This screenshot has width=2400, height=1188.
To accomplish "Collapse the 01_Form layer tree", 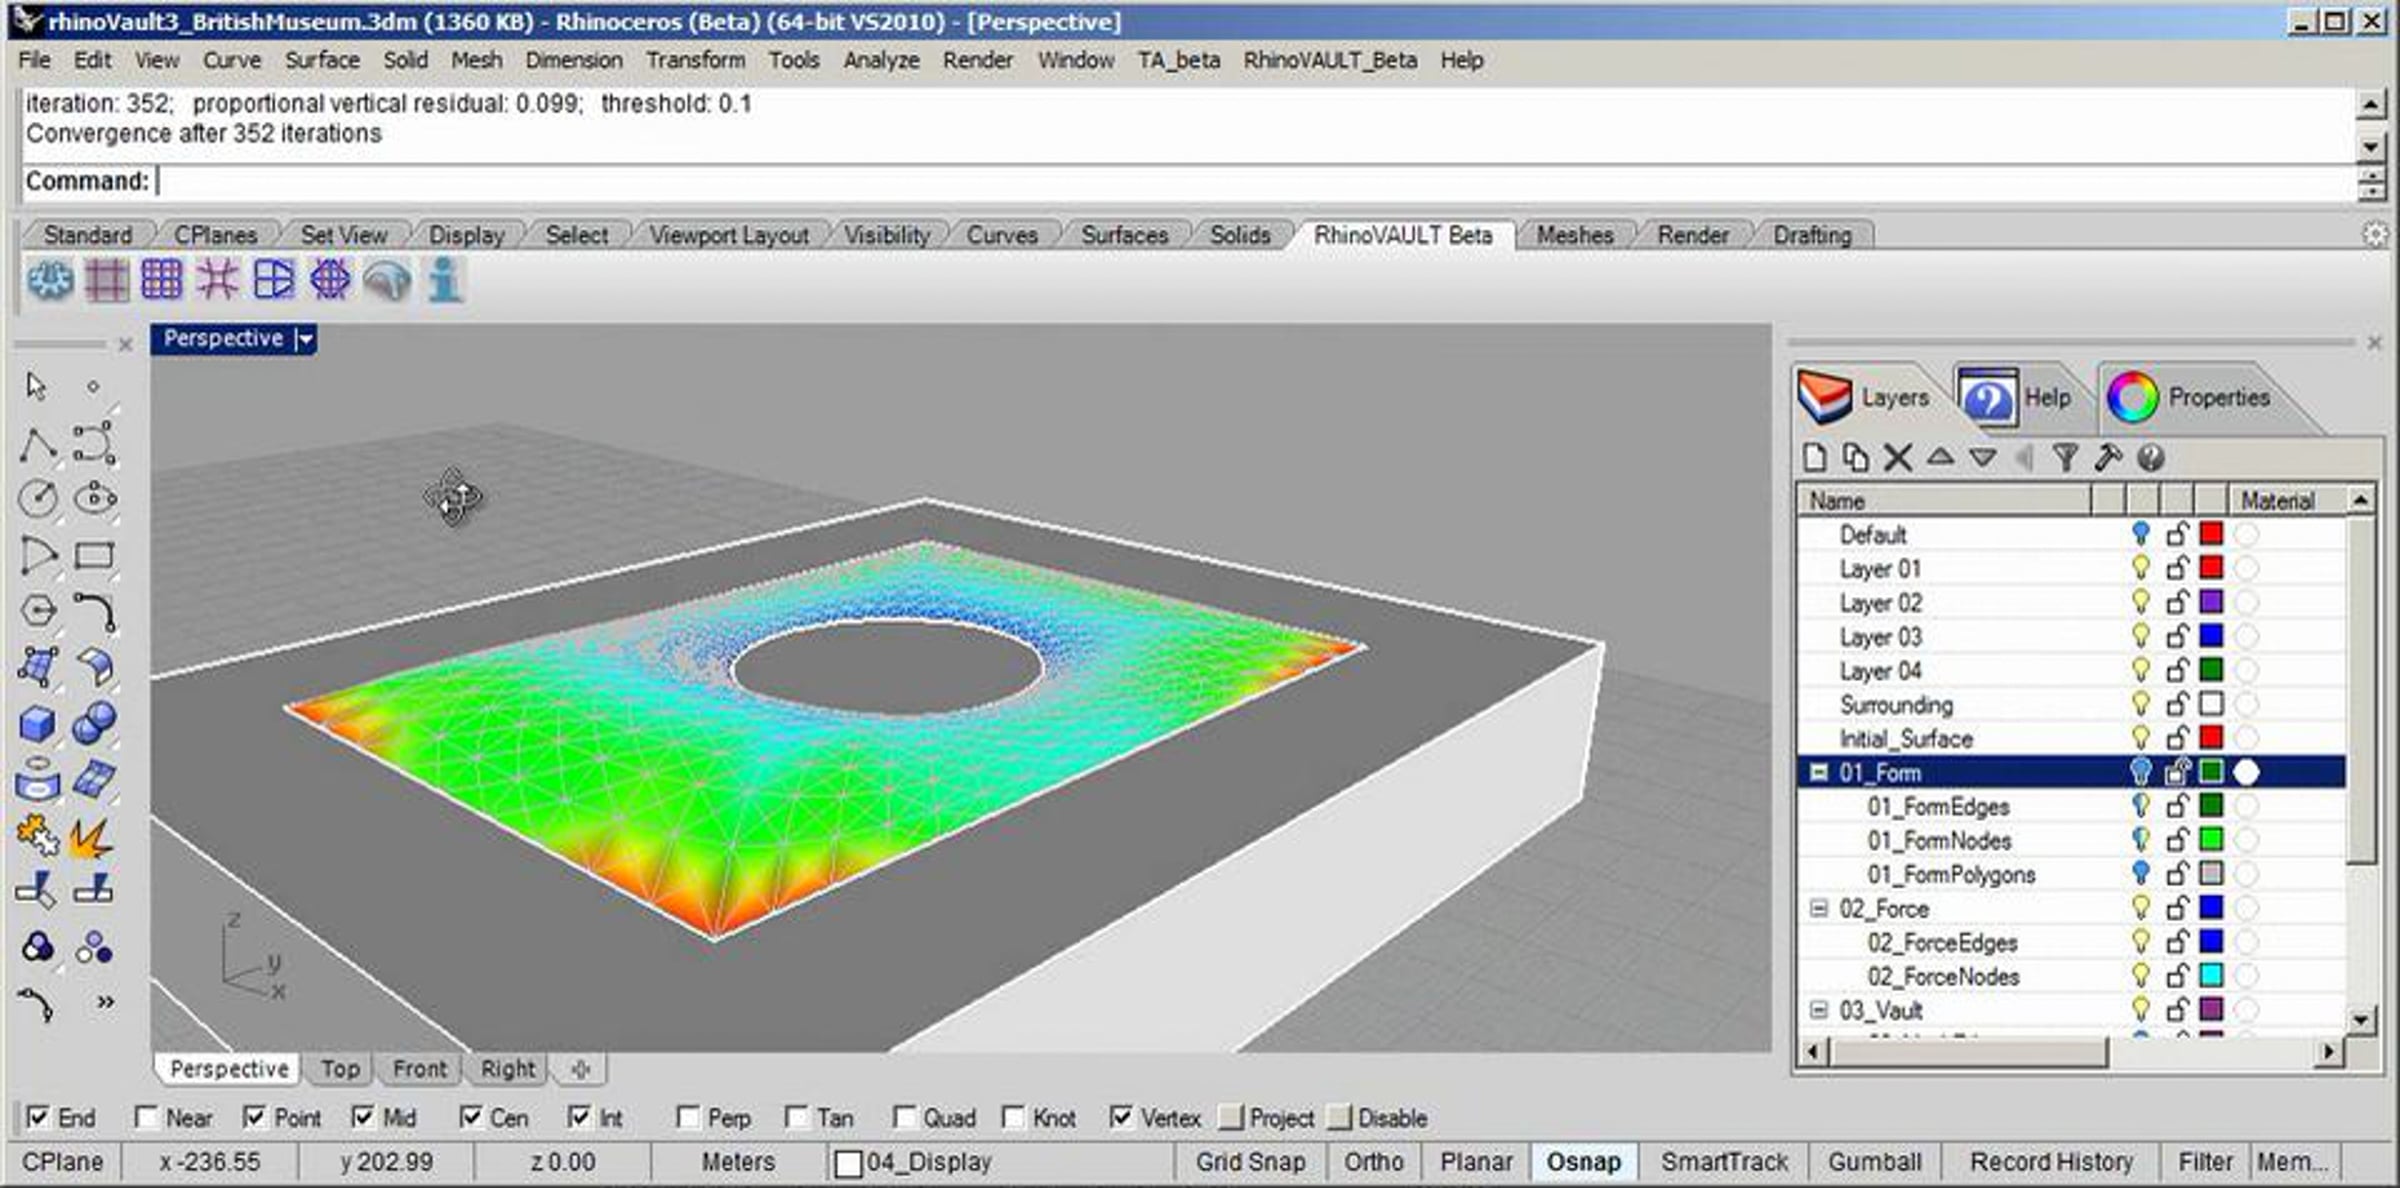I will click(x=1819, y=772).
